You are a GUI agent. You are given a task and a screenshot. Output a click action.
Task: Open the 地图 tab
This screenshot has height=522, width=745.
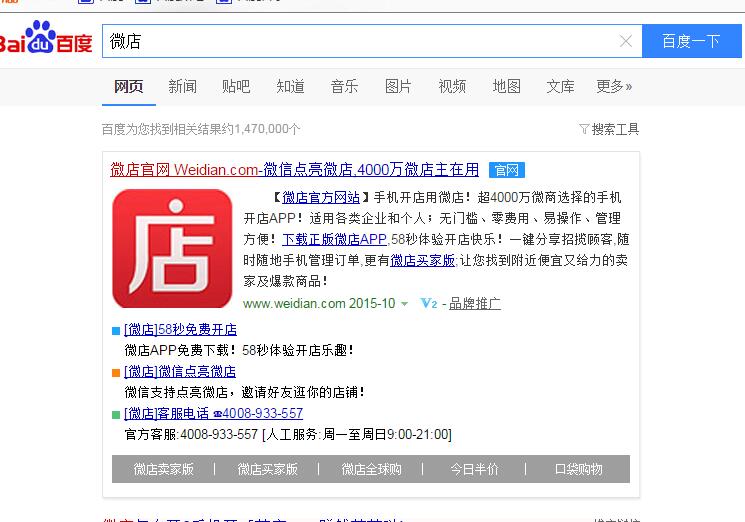click(x=506, y=87)
